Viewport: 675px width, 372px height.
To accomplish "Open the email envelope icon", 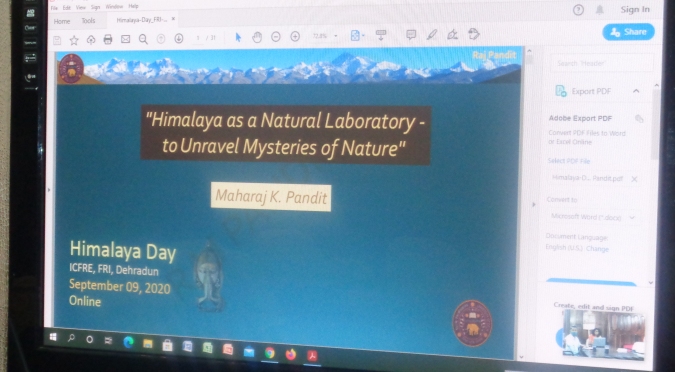I will (x=125, y=39).
